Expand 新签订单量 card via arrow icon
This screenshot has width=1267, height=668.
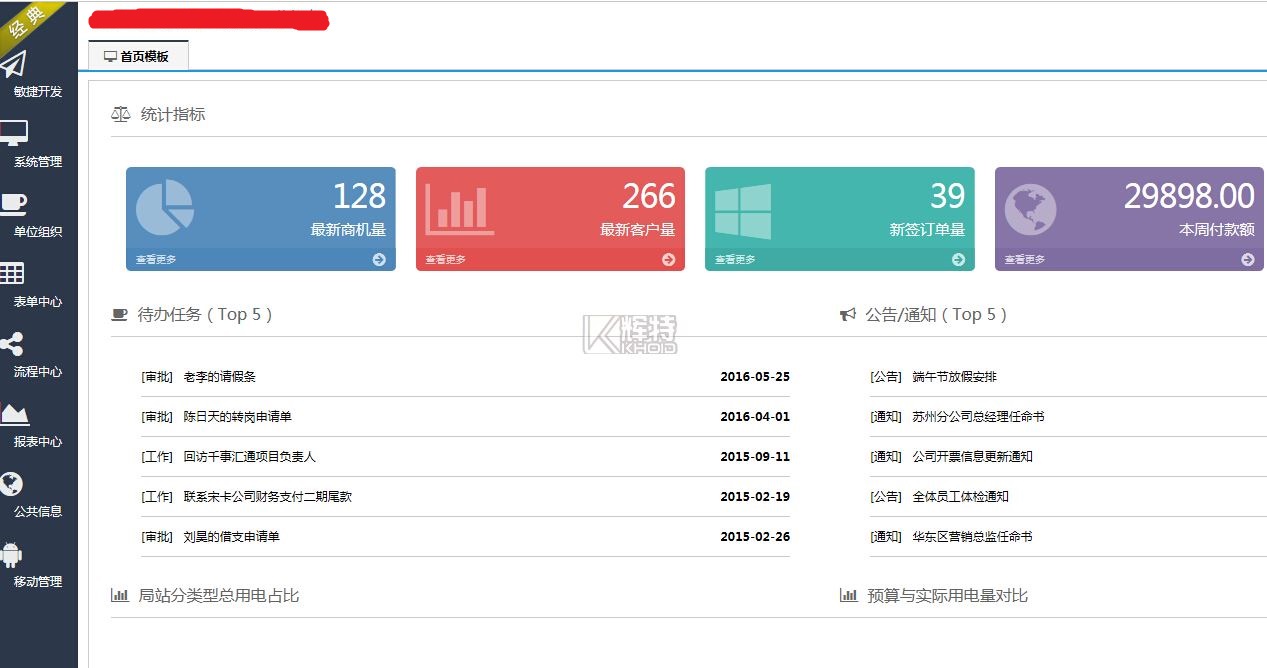958,260
